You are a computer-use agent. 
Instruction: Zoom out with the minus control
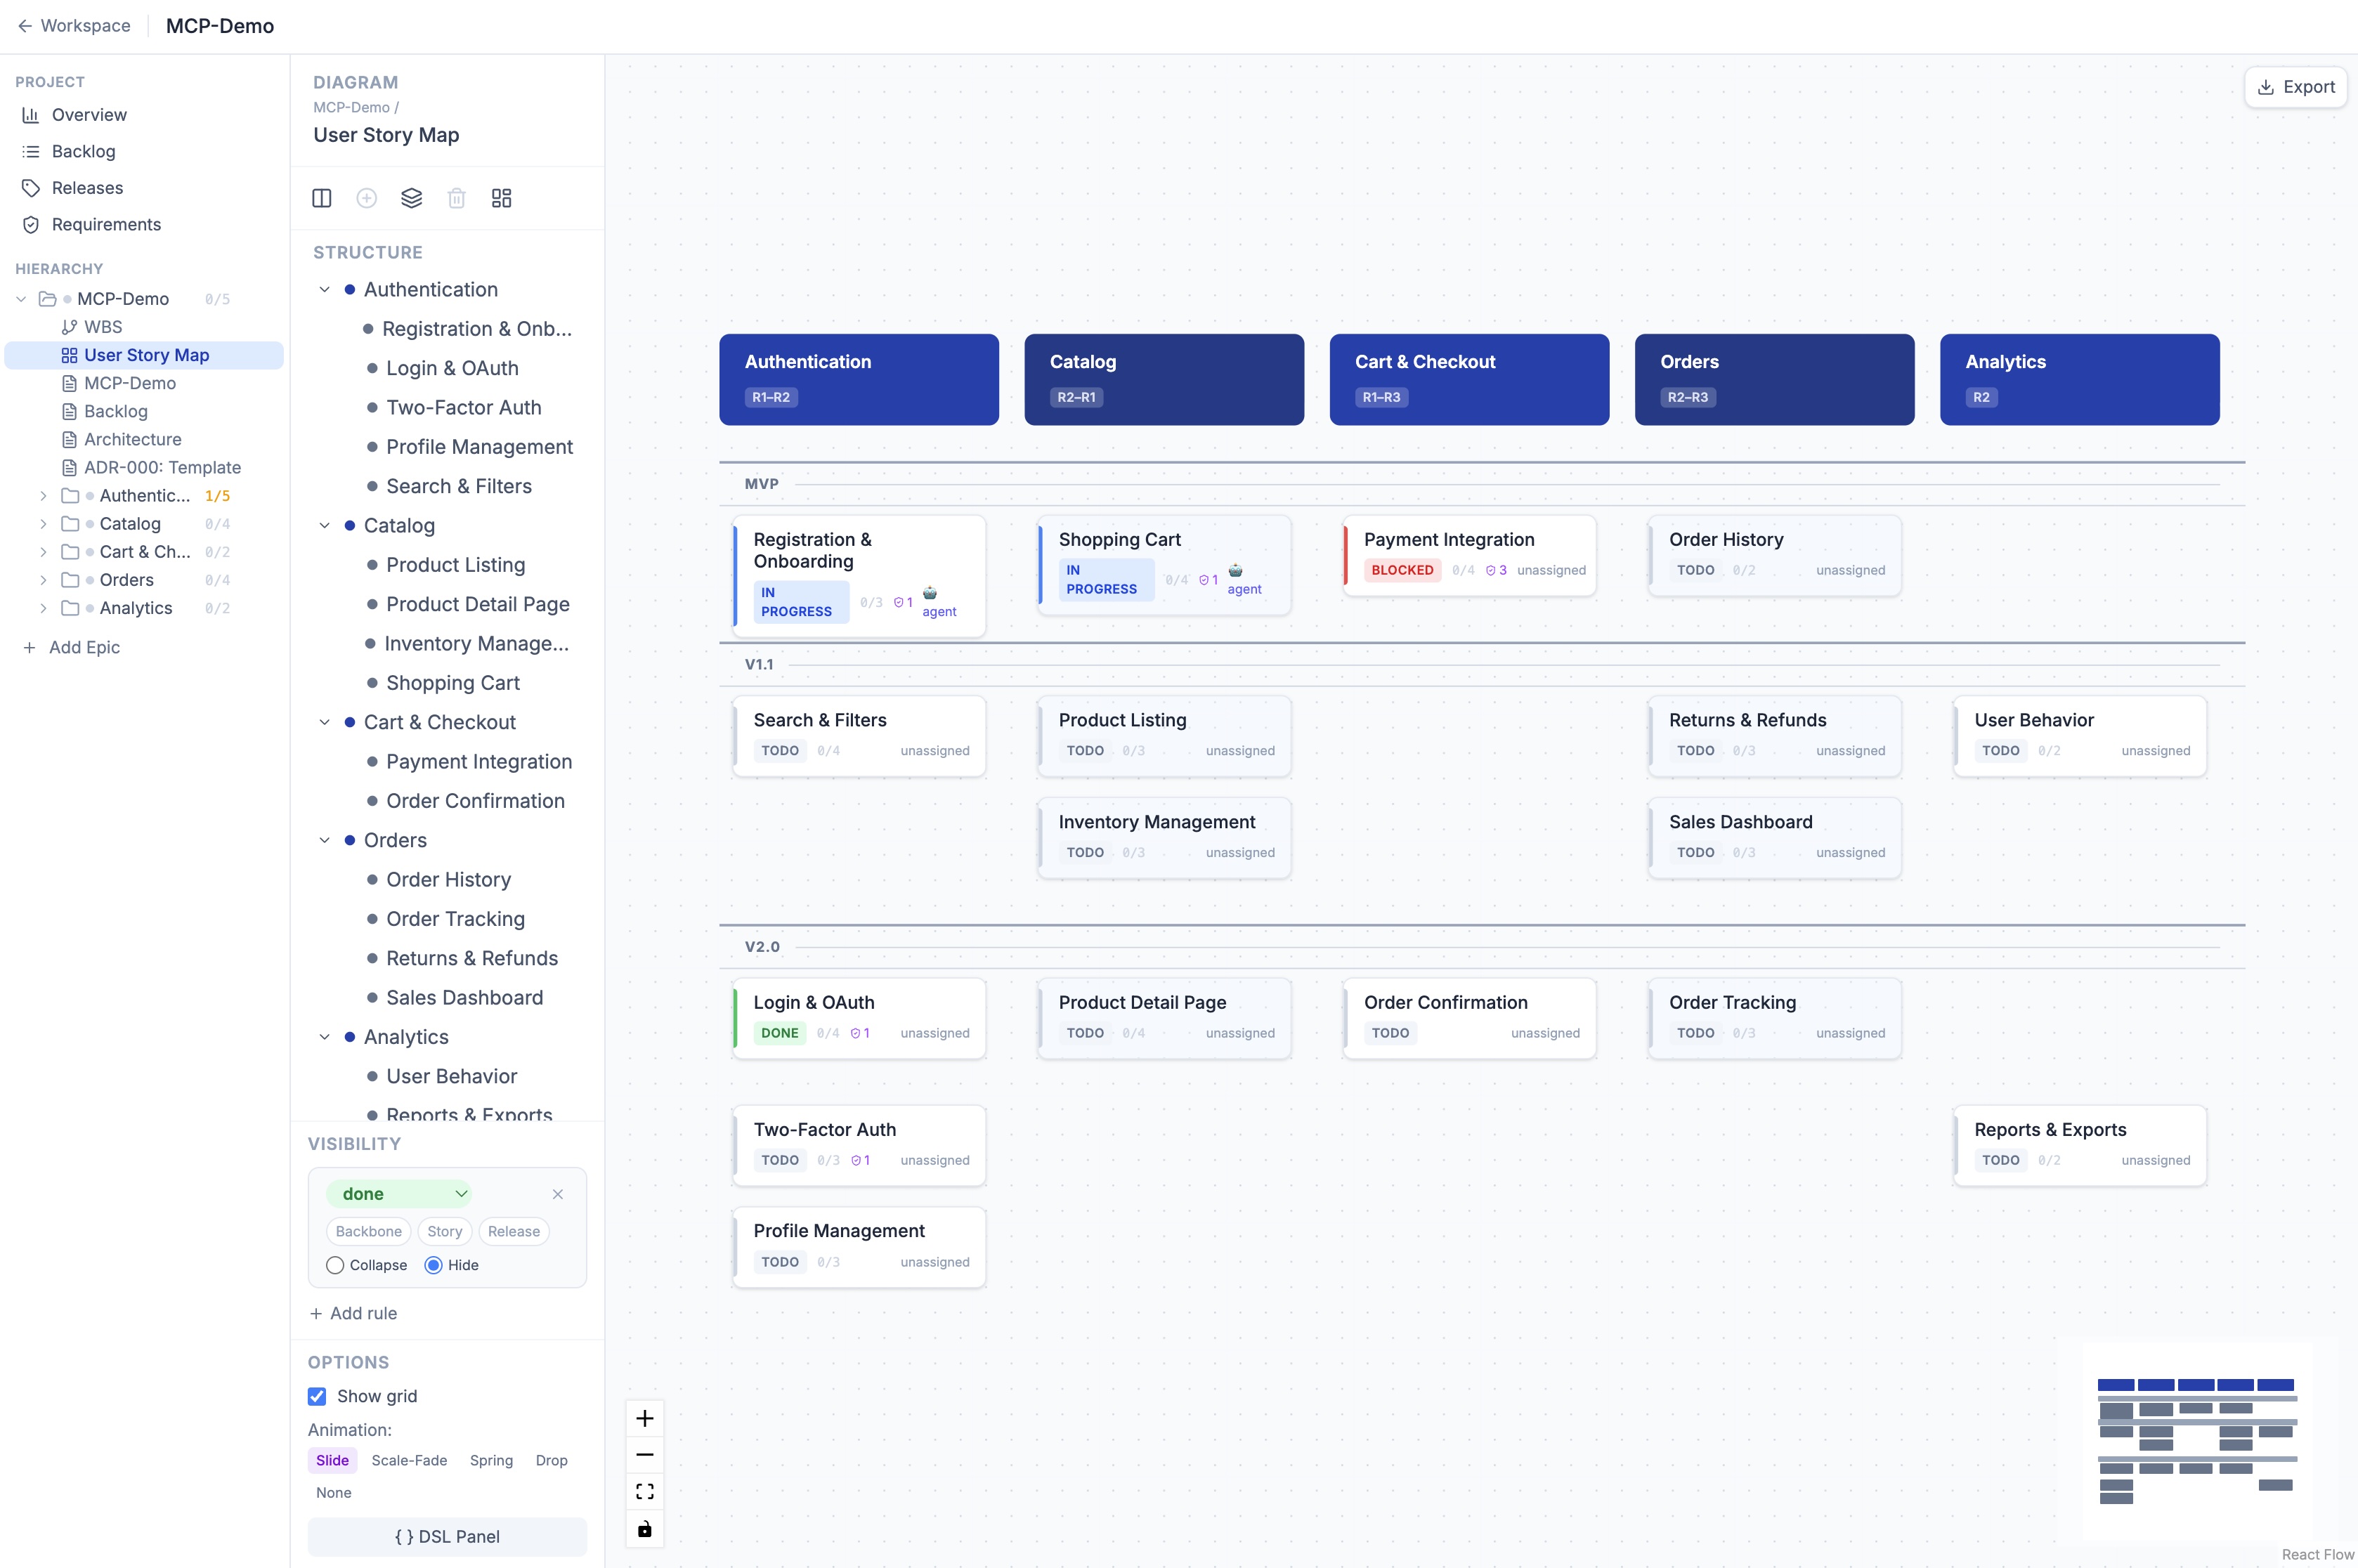point(645,1455)
